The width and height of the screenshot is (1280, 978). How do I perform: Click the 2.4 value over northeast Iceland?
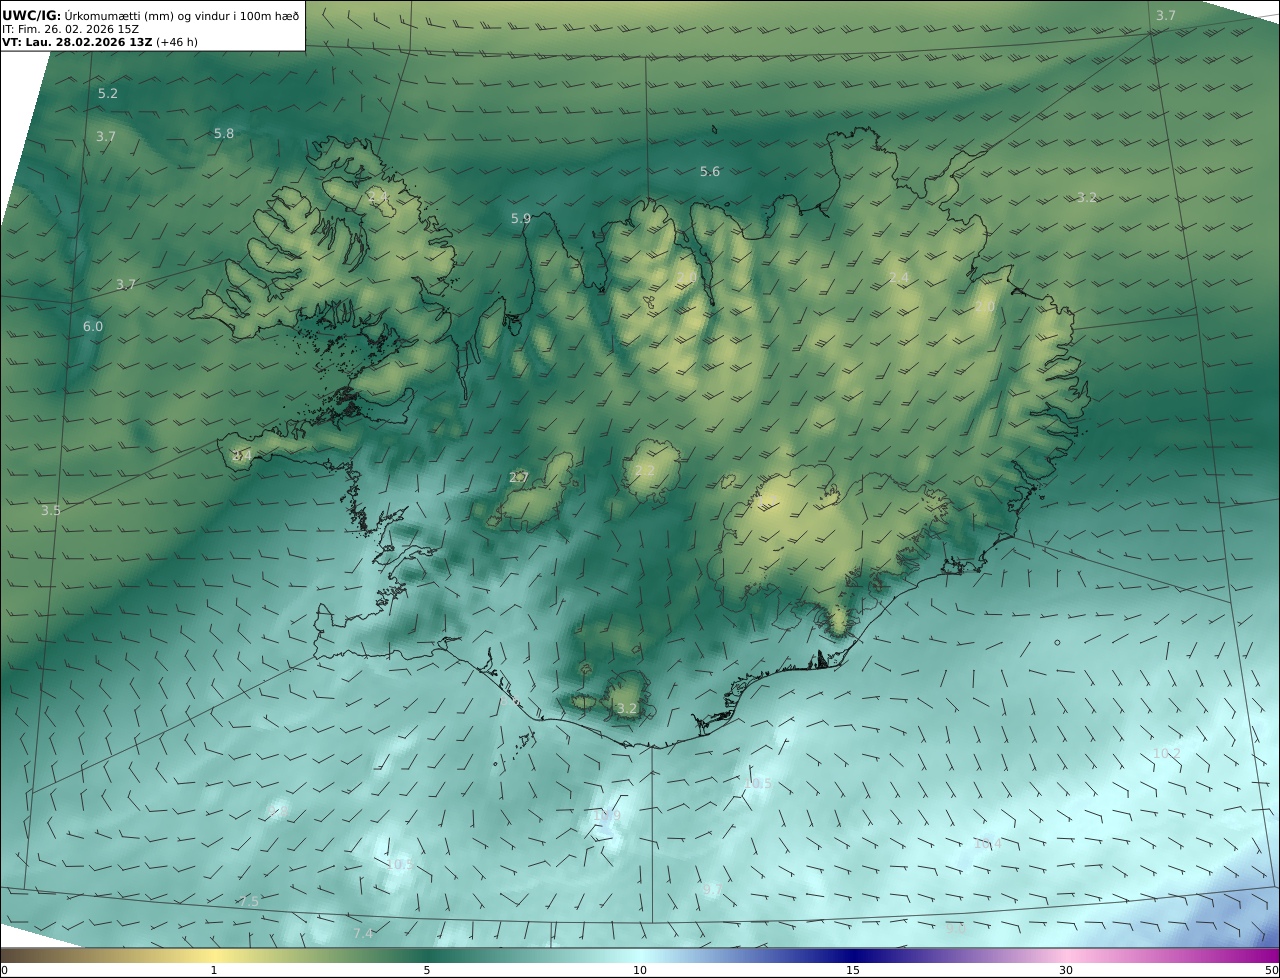pos(899,278)
